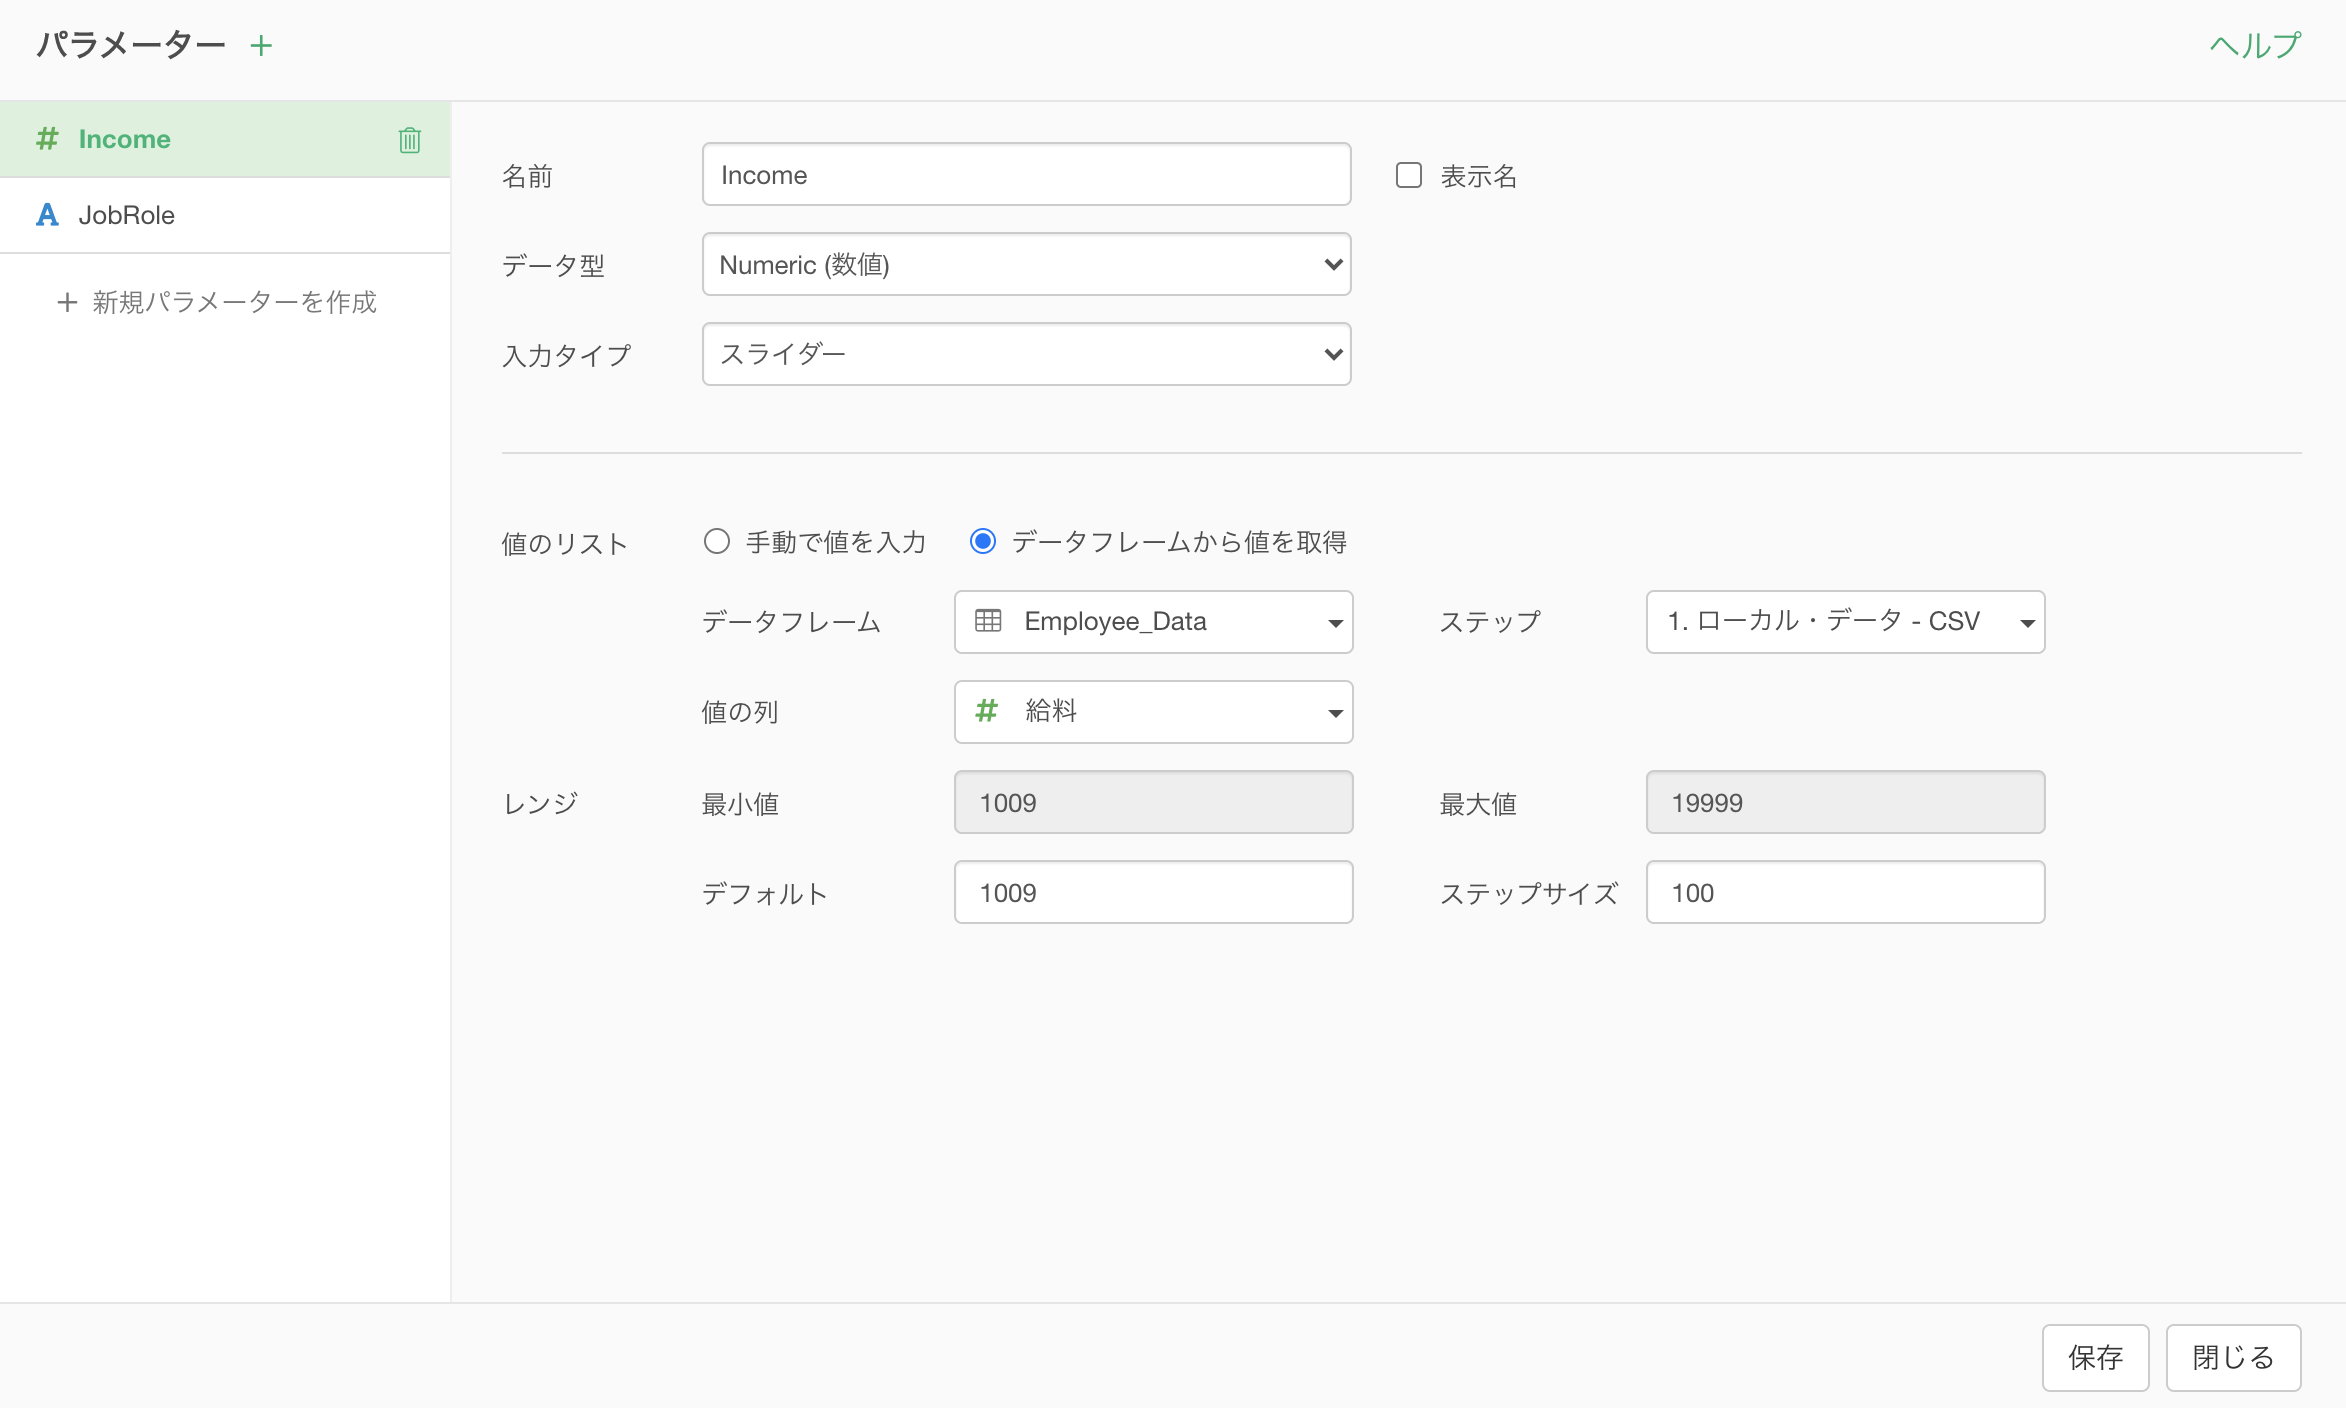Select the データフレームから値を取得 radio option
The width and height of the screenshot is (2346, 1408).
pyautogui.click(x=983, y=542)
